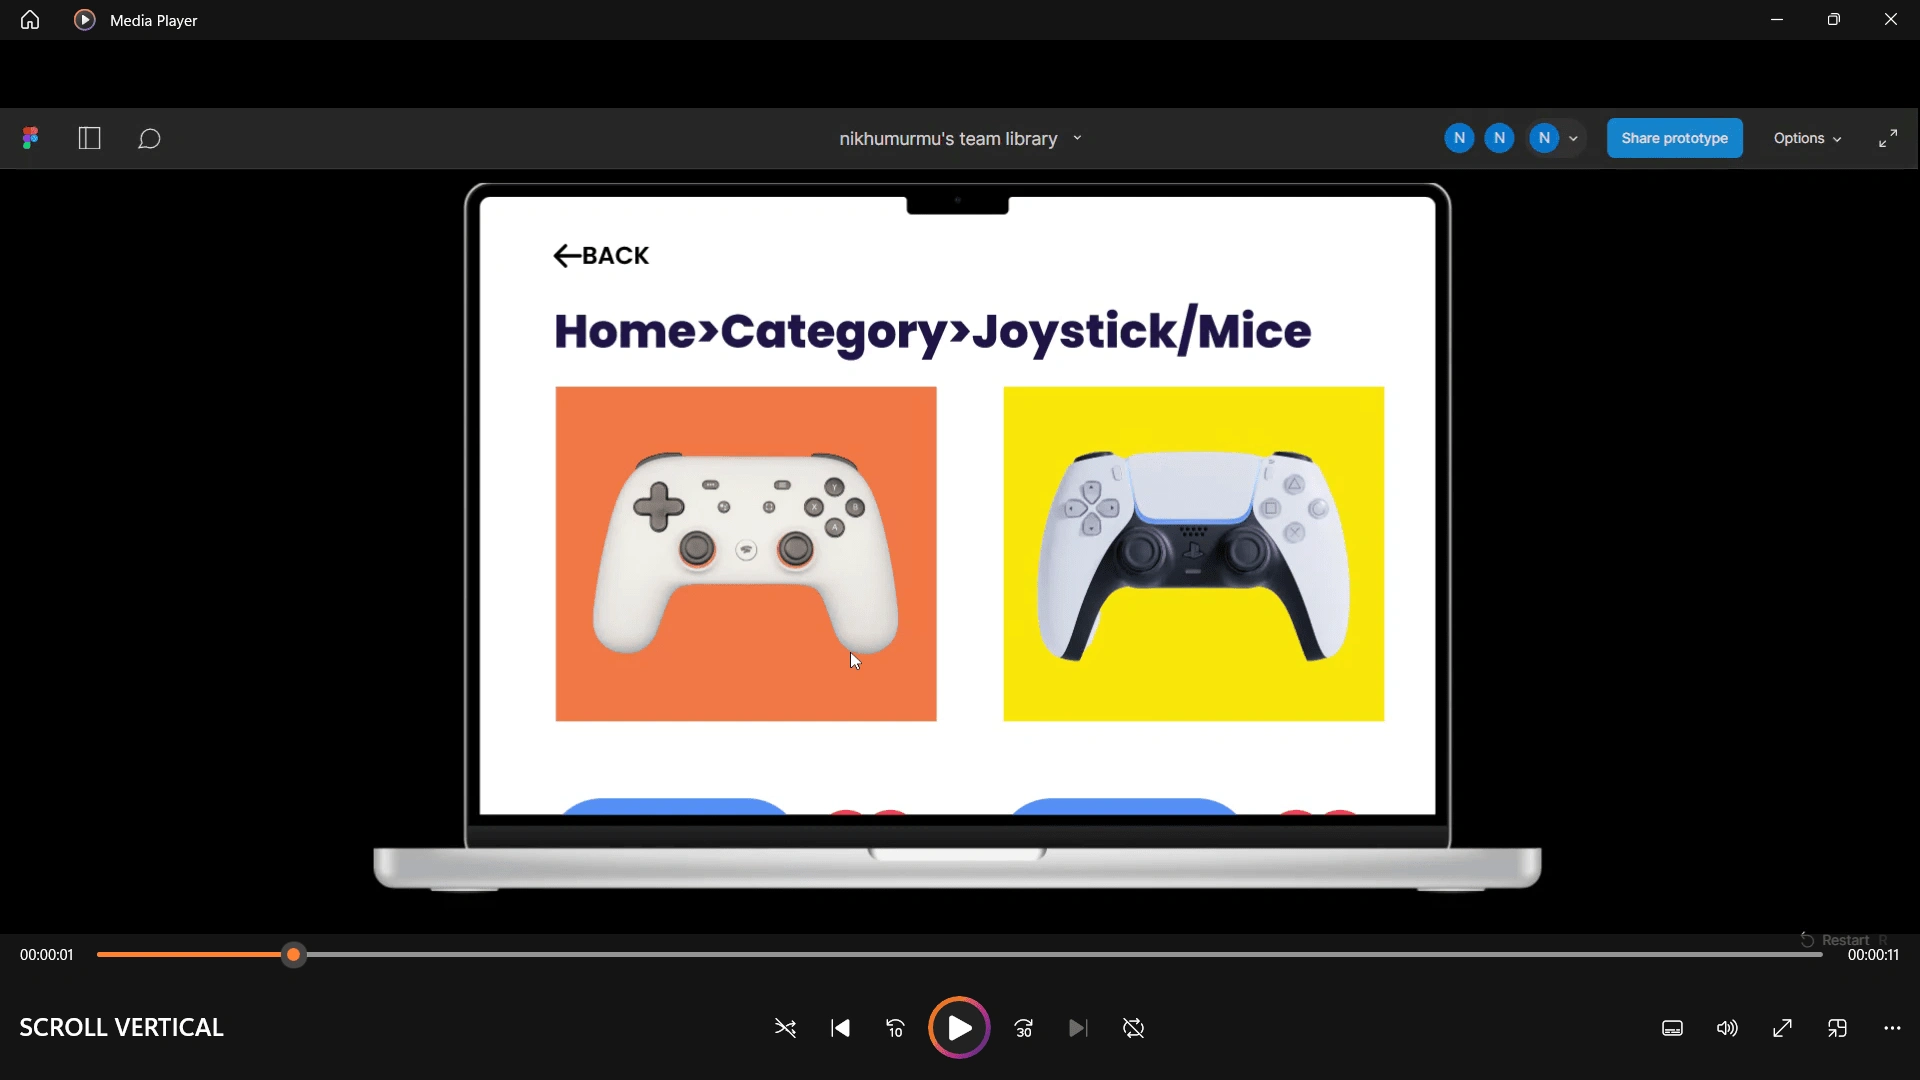Click the seek bar thumb handle
The width and height of the screenshot is (1920, 1080).
pos(294,956)
